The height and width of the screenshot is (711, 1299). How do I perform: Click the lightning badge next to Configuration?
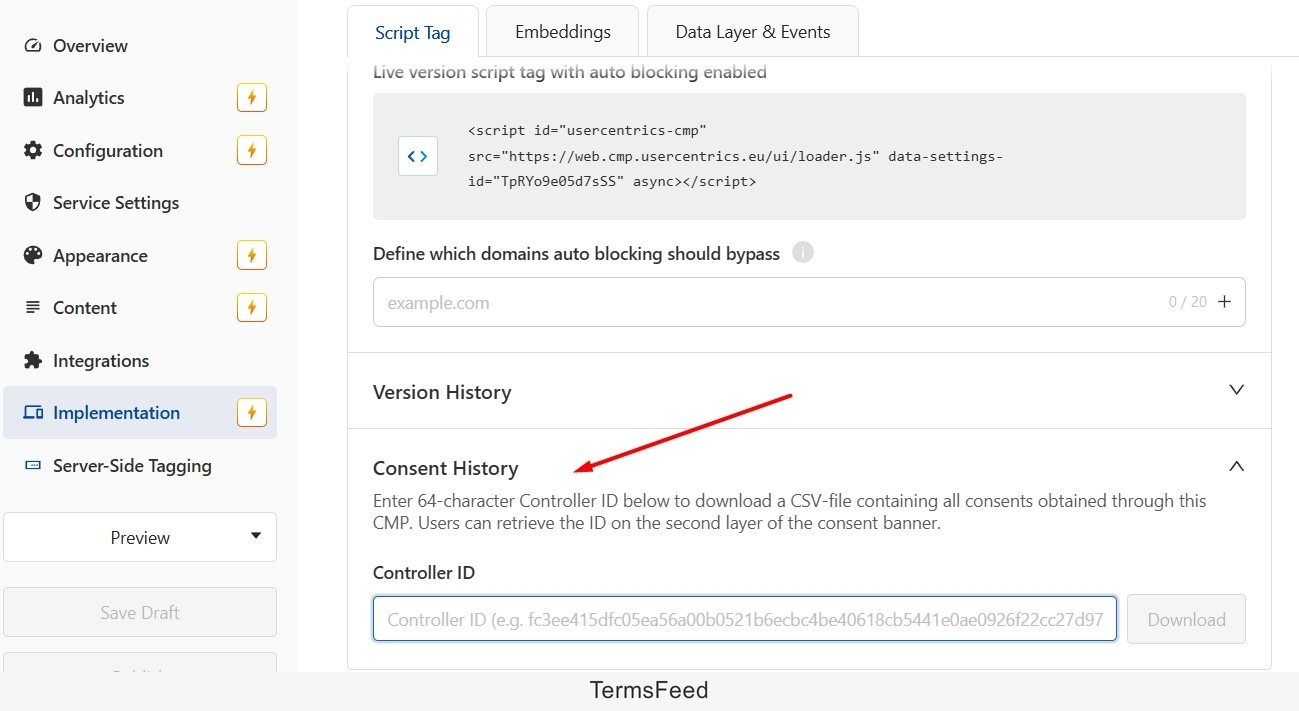click(252, 151)
